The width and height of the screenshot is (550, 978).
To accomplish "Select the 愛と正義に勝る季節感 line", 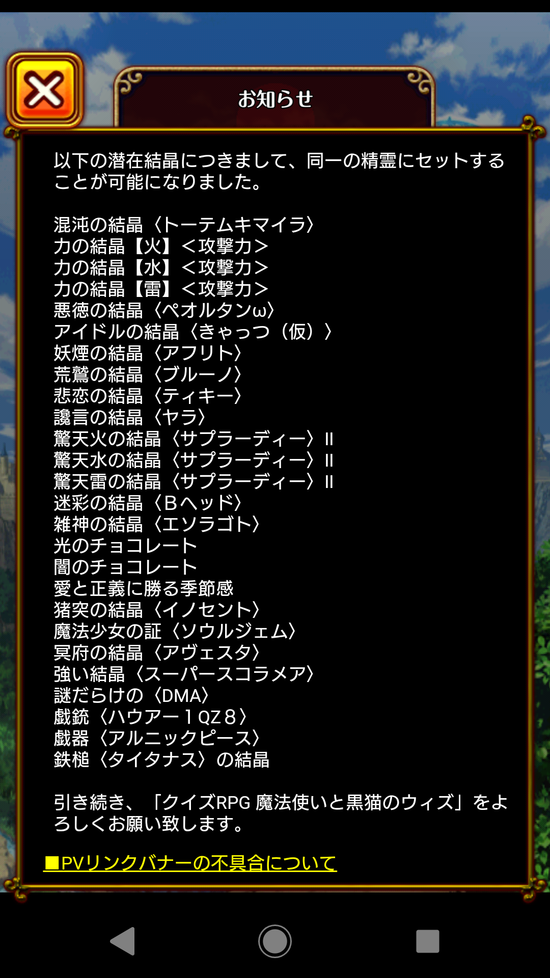I will pos(143,588).
